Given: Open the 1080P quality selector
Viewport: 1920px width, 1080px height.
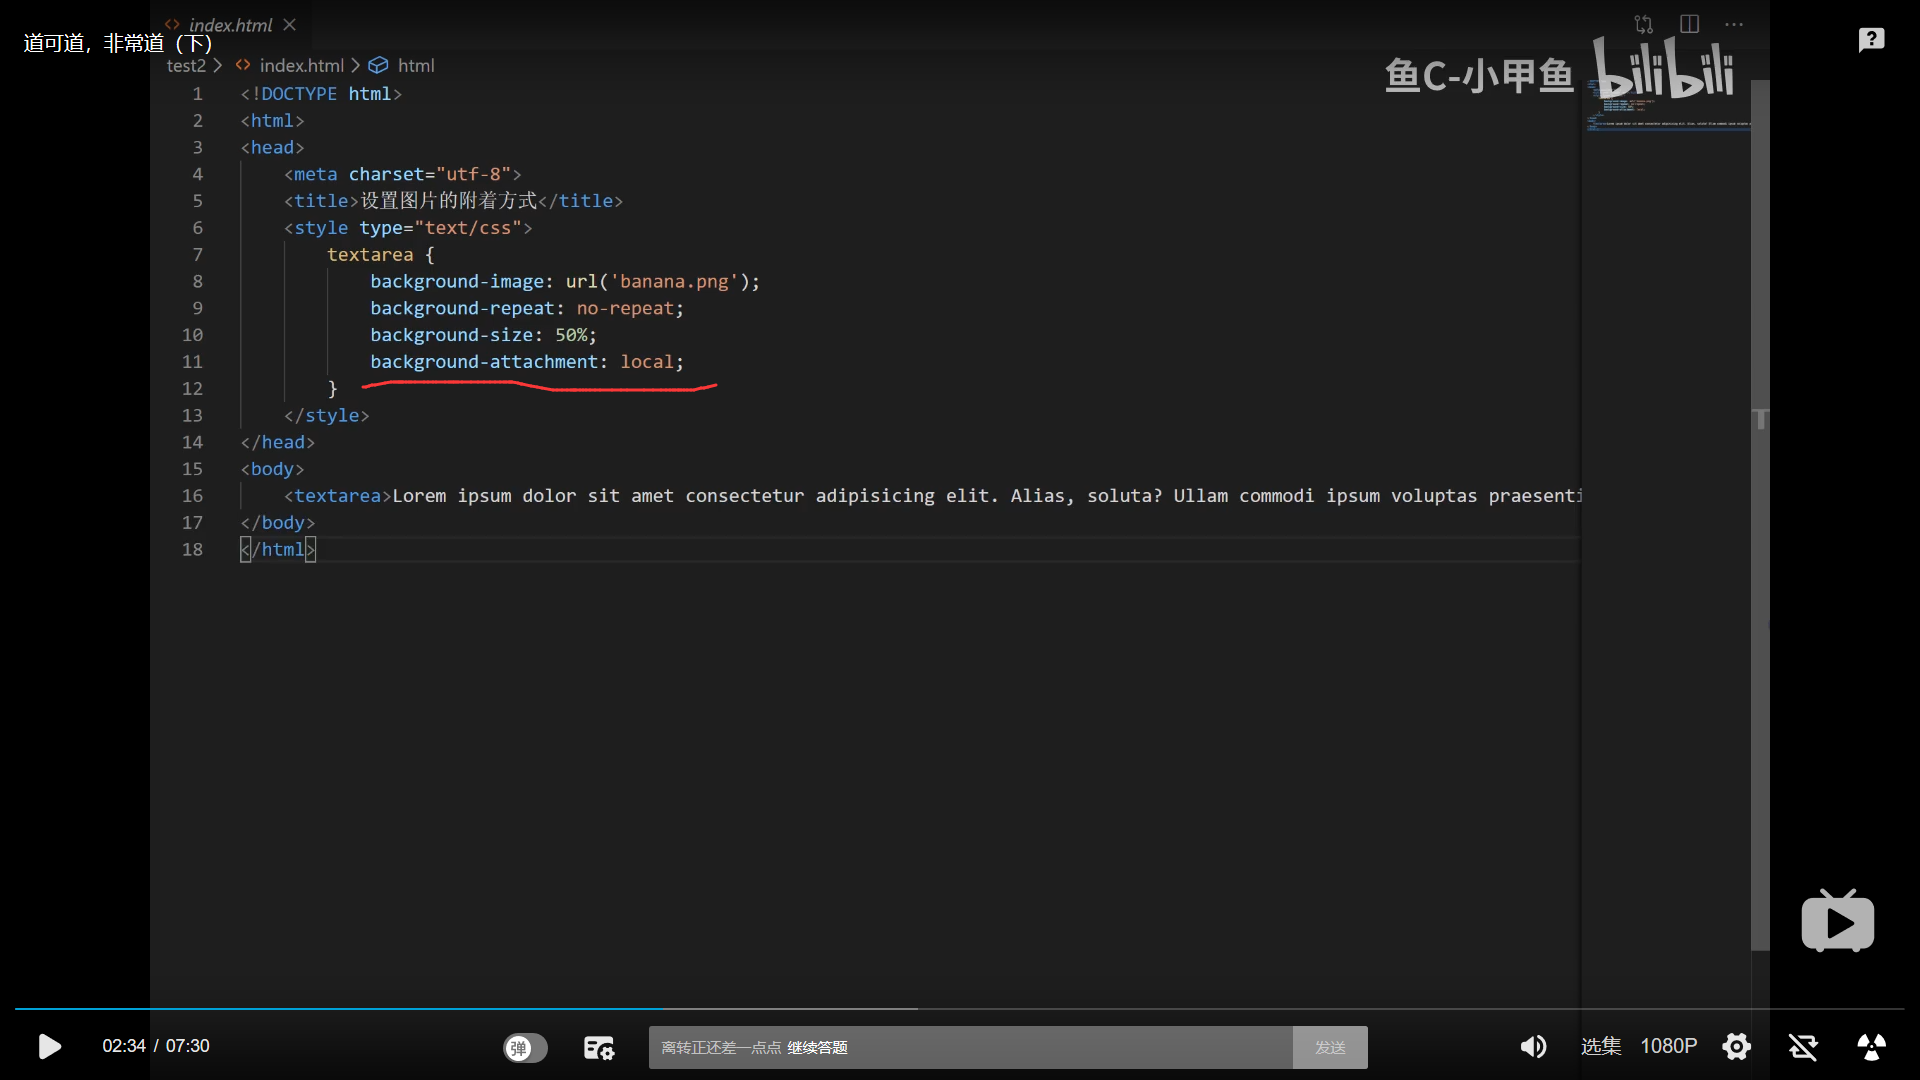Looking at the screenshot, I should coord(1669,1046).
